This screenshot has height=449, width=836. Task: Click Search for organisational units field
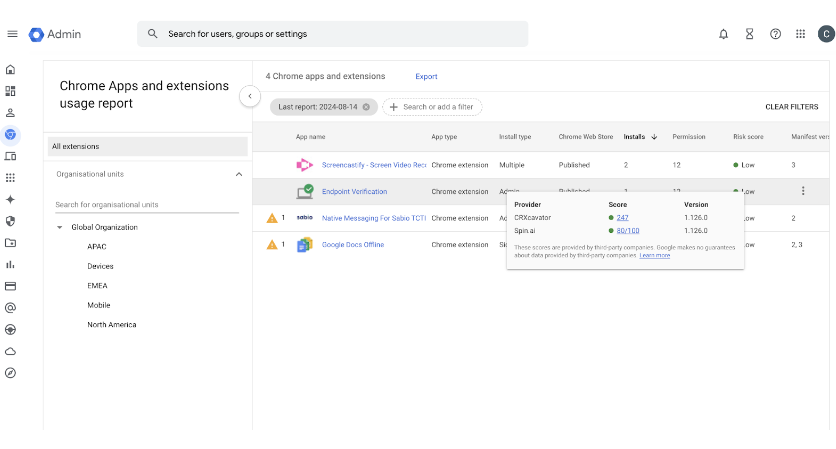coord(147,205)
